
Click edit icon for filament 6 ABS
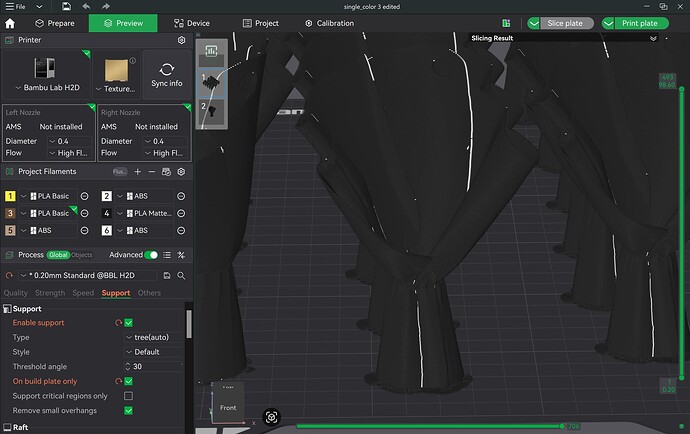pos(181,231)
